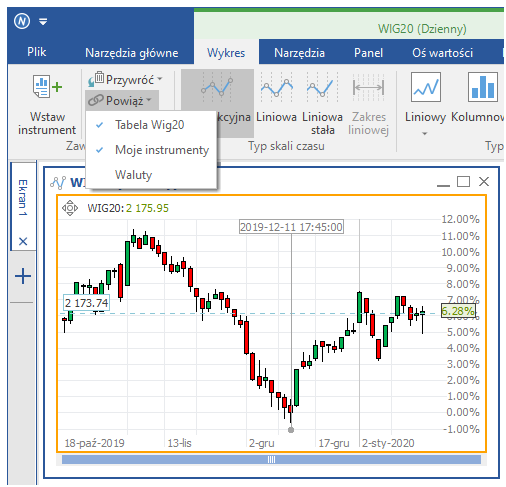
Task: Minimize the WIG20 chart window
Action: (443, 185)
